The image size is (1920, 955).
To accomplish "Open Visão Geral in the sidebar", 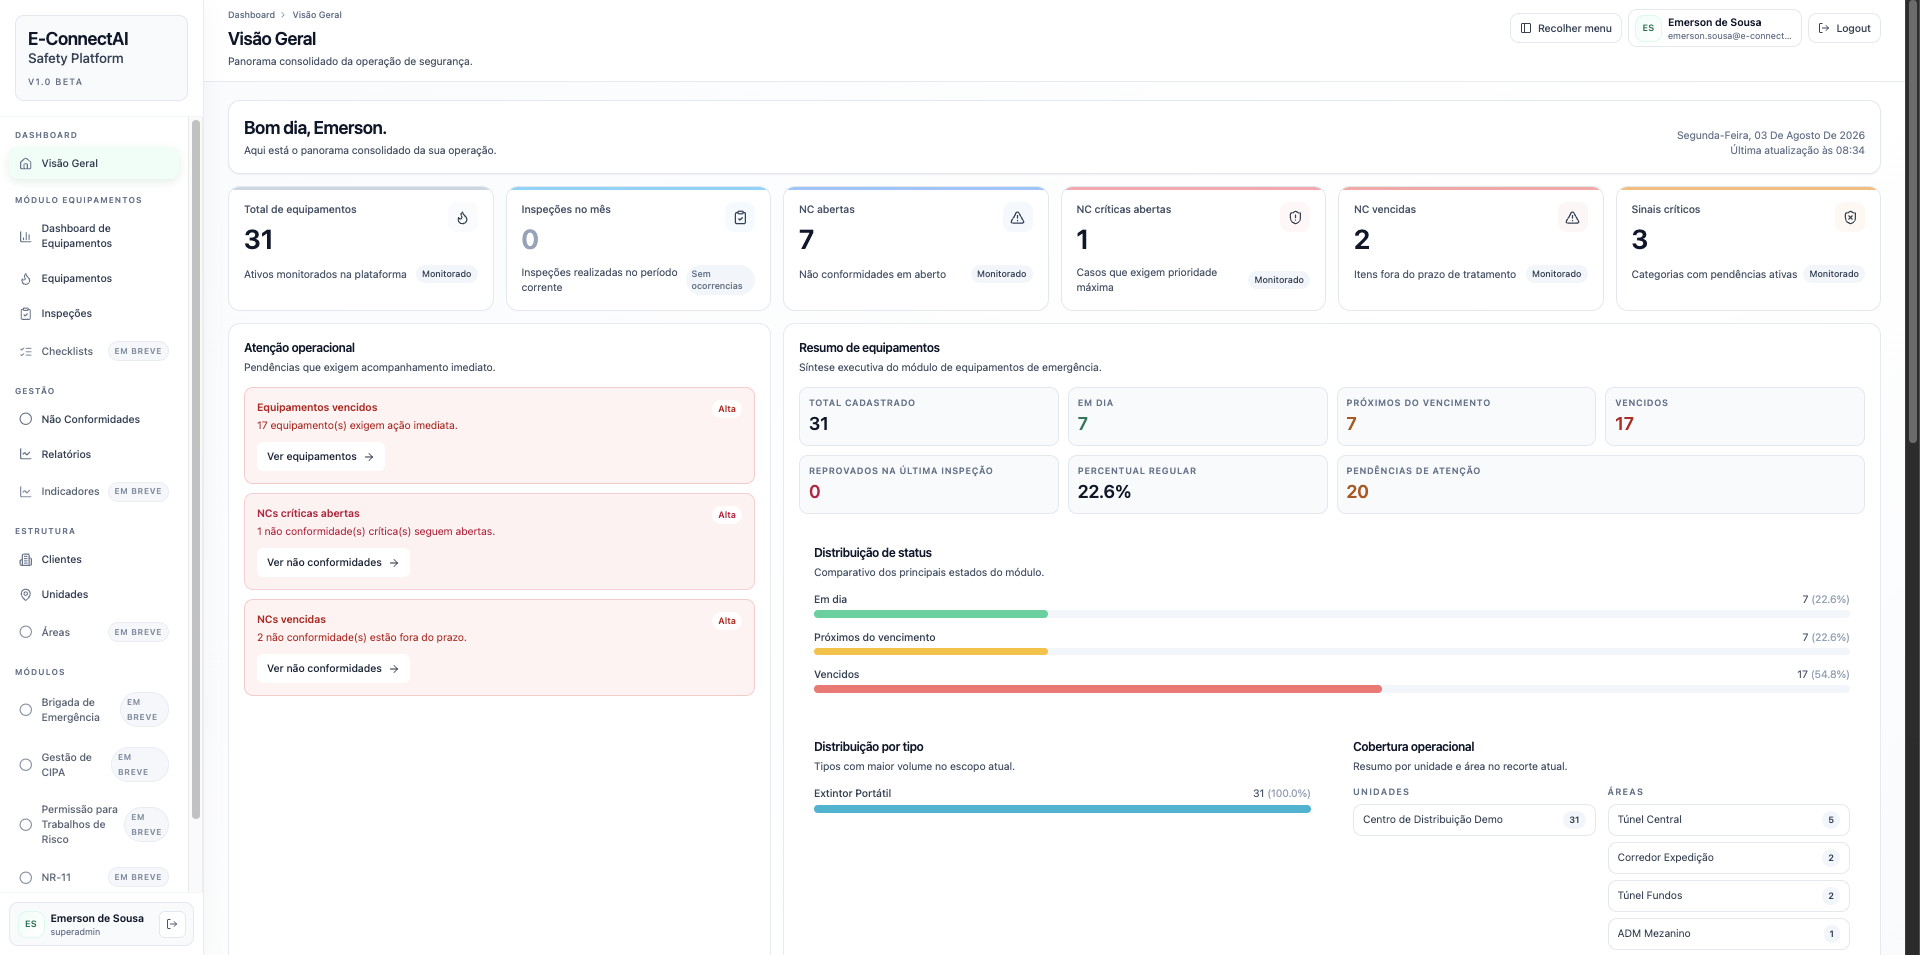I will (x=94, y=164).
